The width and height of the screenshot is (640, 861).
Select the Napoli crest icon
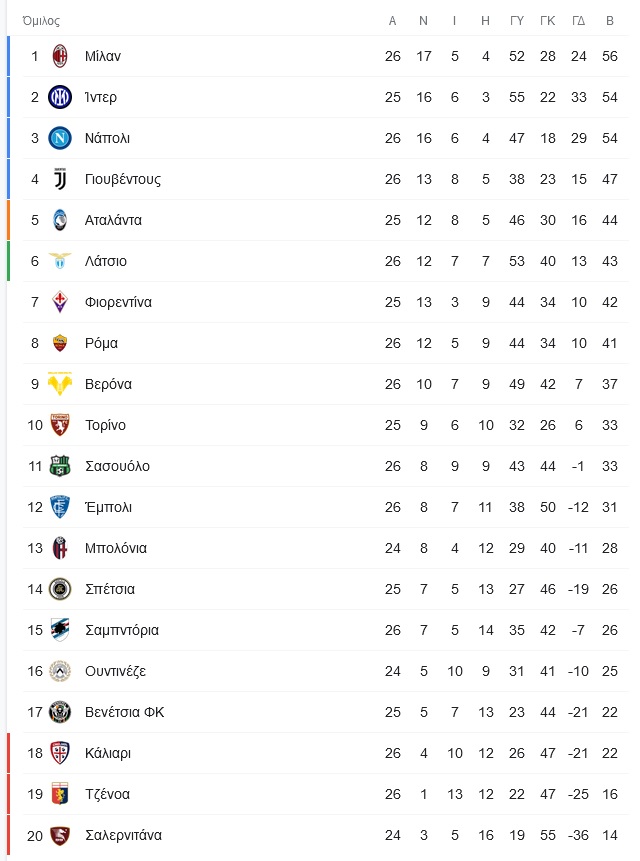pos(60,138)
